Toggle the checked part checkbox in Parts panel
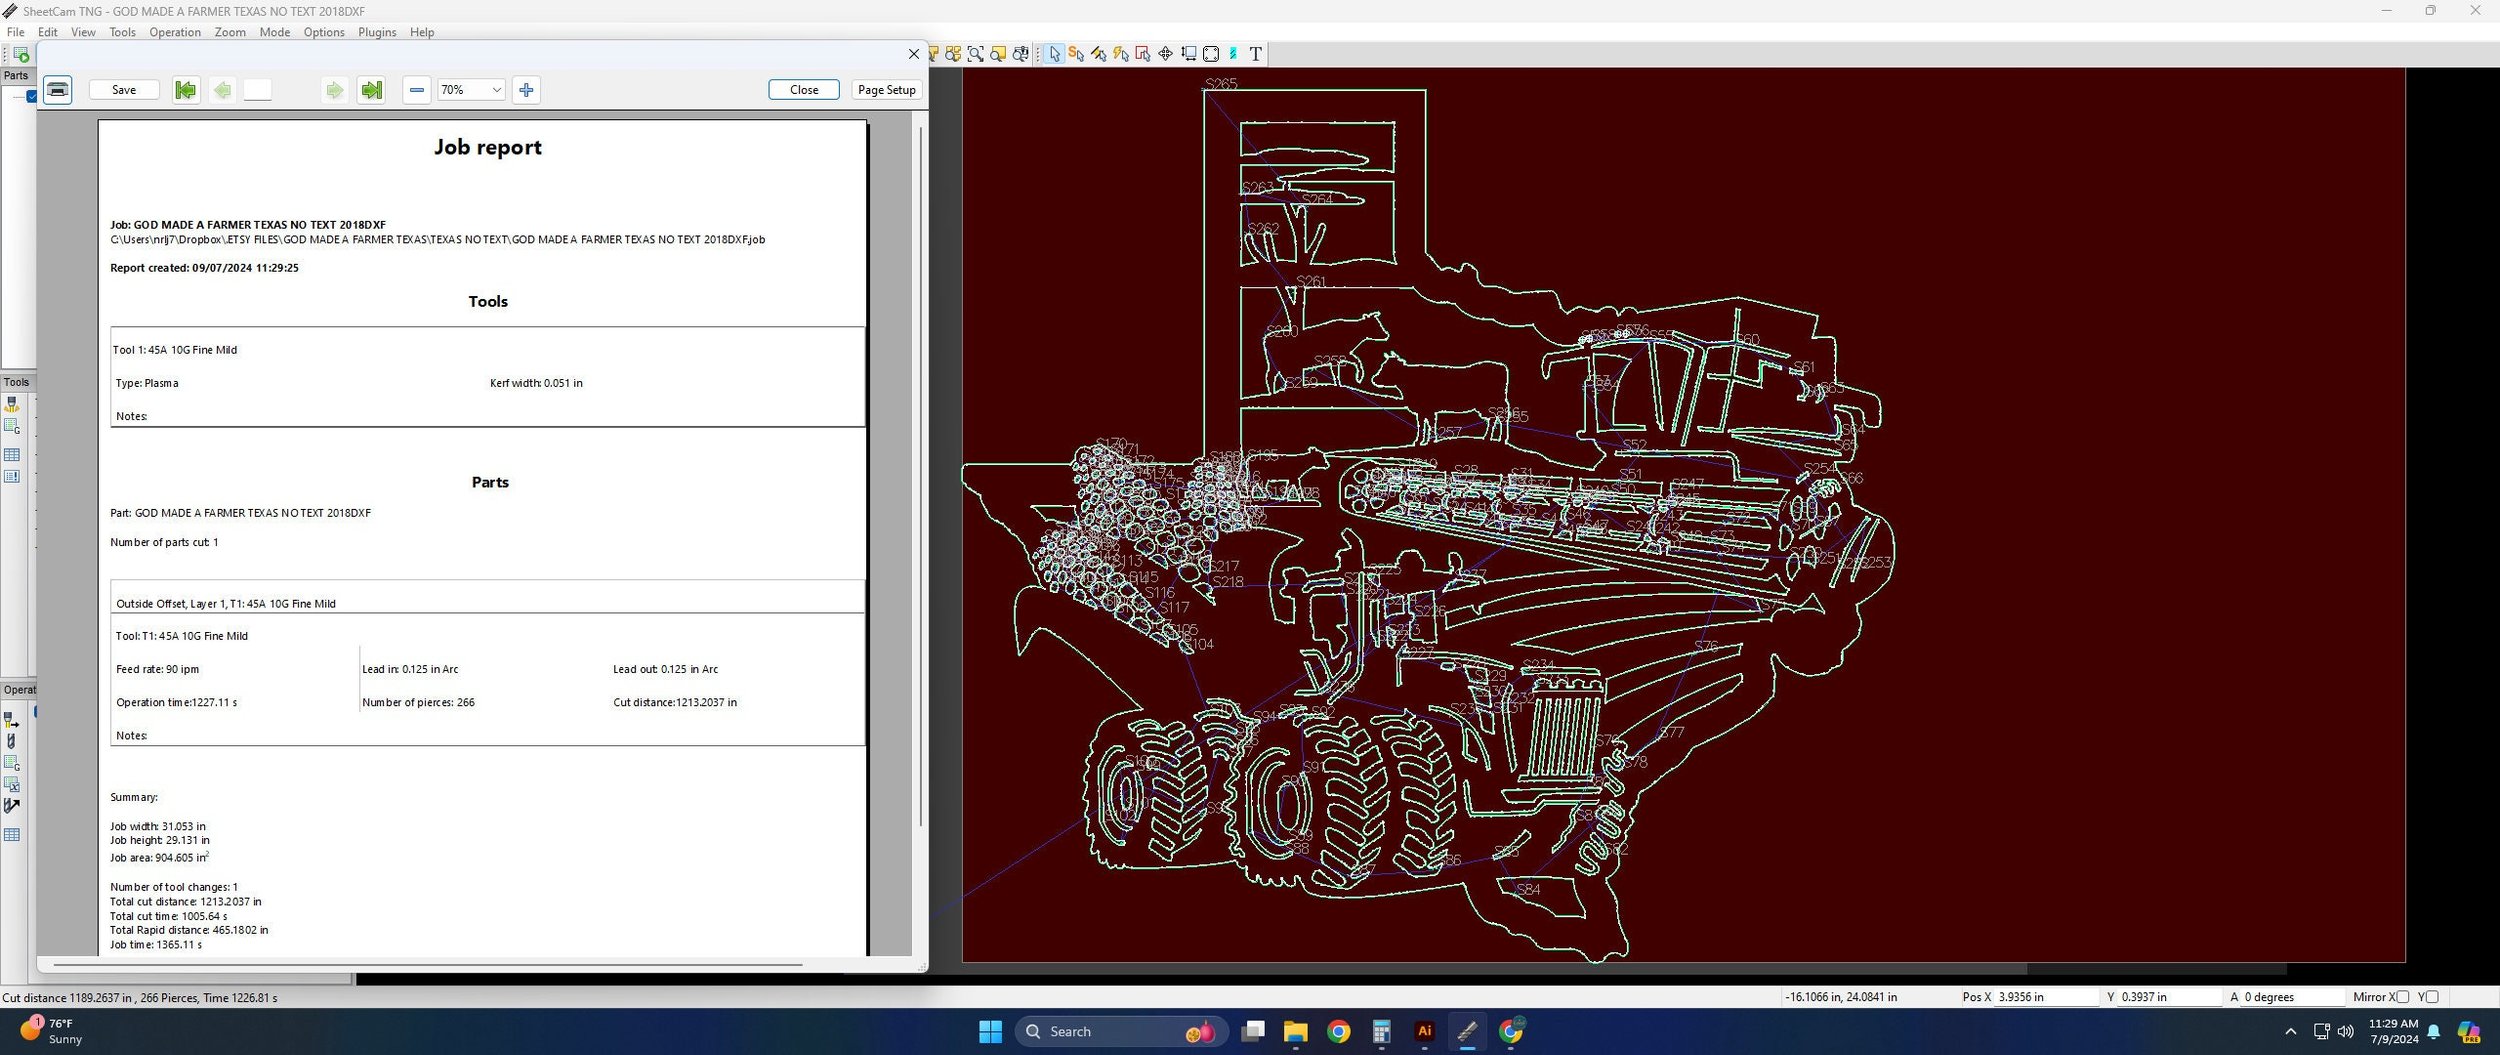Image resolution: width=2500 pixels, height=1055 pixels. tap(32, 96)
